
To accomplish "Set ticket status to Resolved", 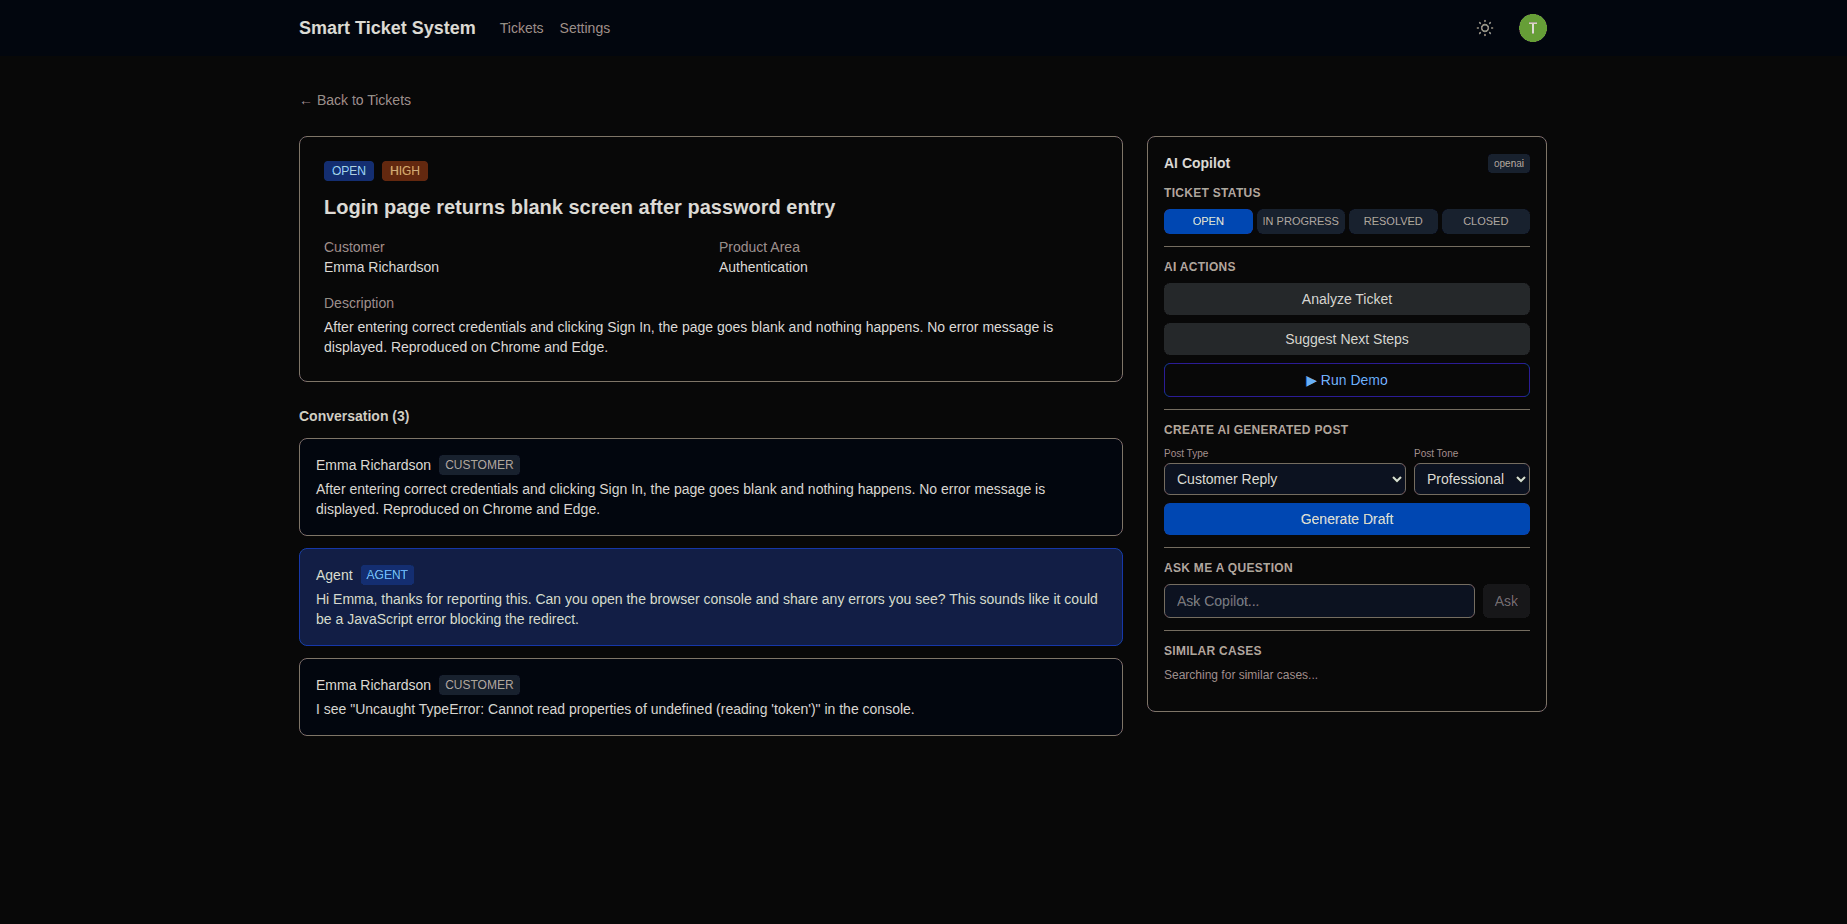I will pos(1393,221).
